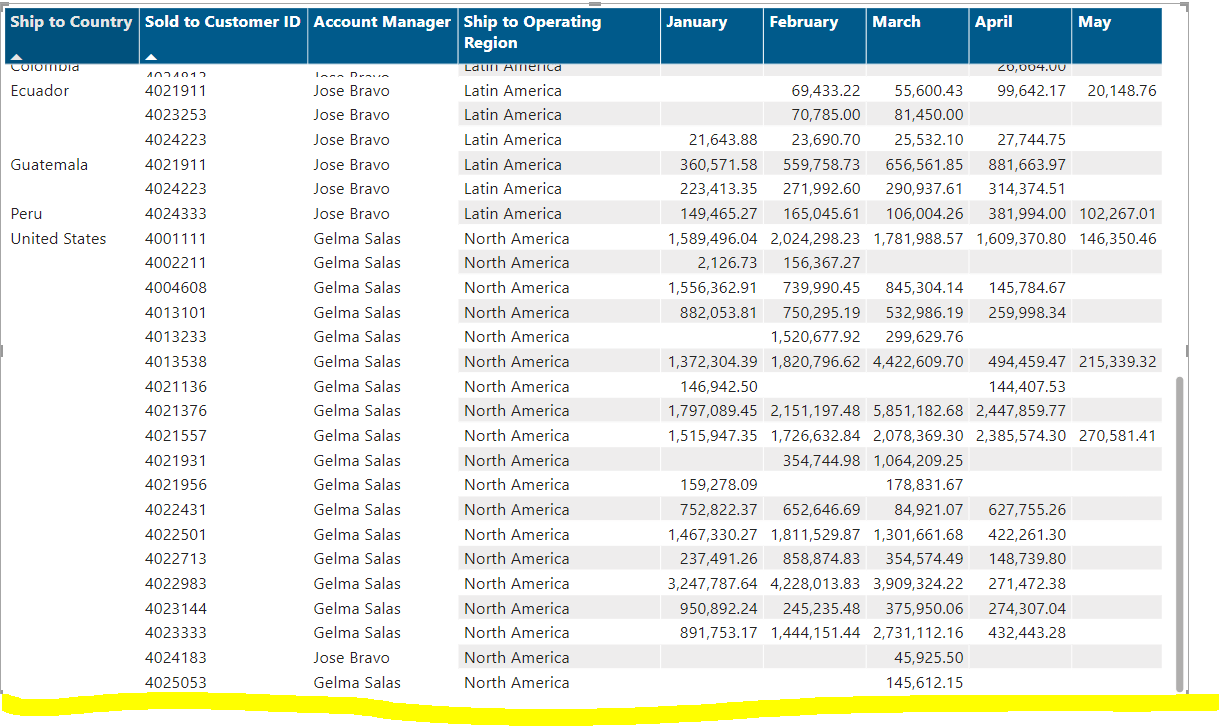This screenshot has width=1219, height=726.
Task: Click customer ID 4022983
Action: [176, 584]
